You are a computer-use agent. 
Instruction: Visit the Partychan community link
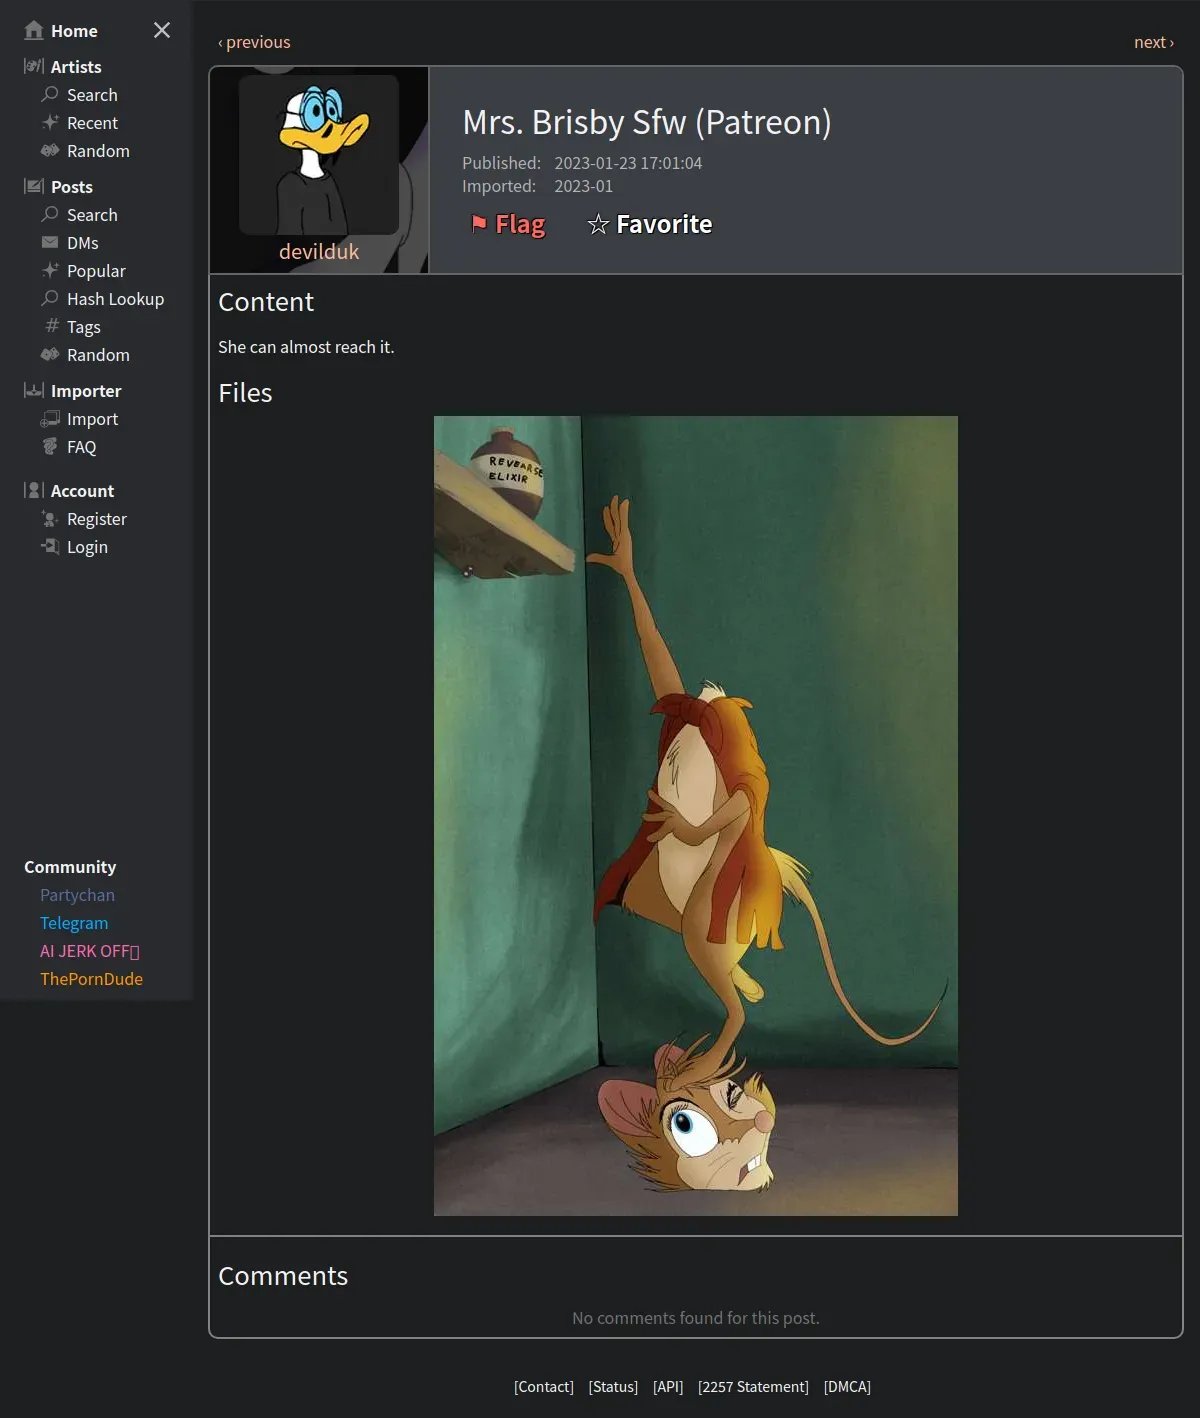[x=77, y=894]
